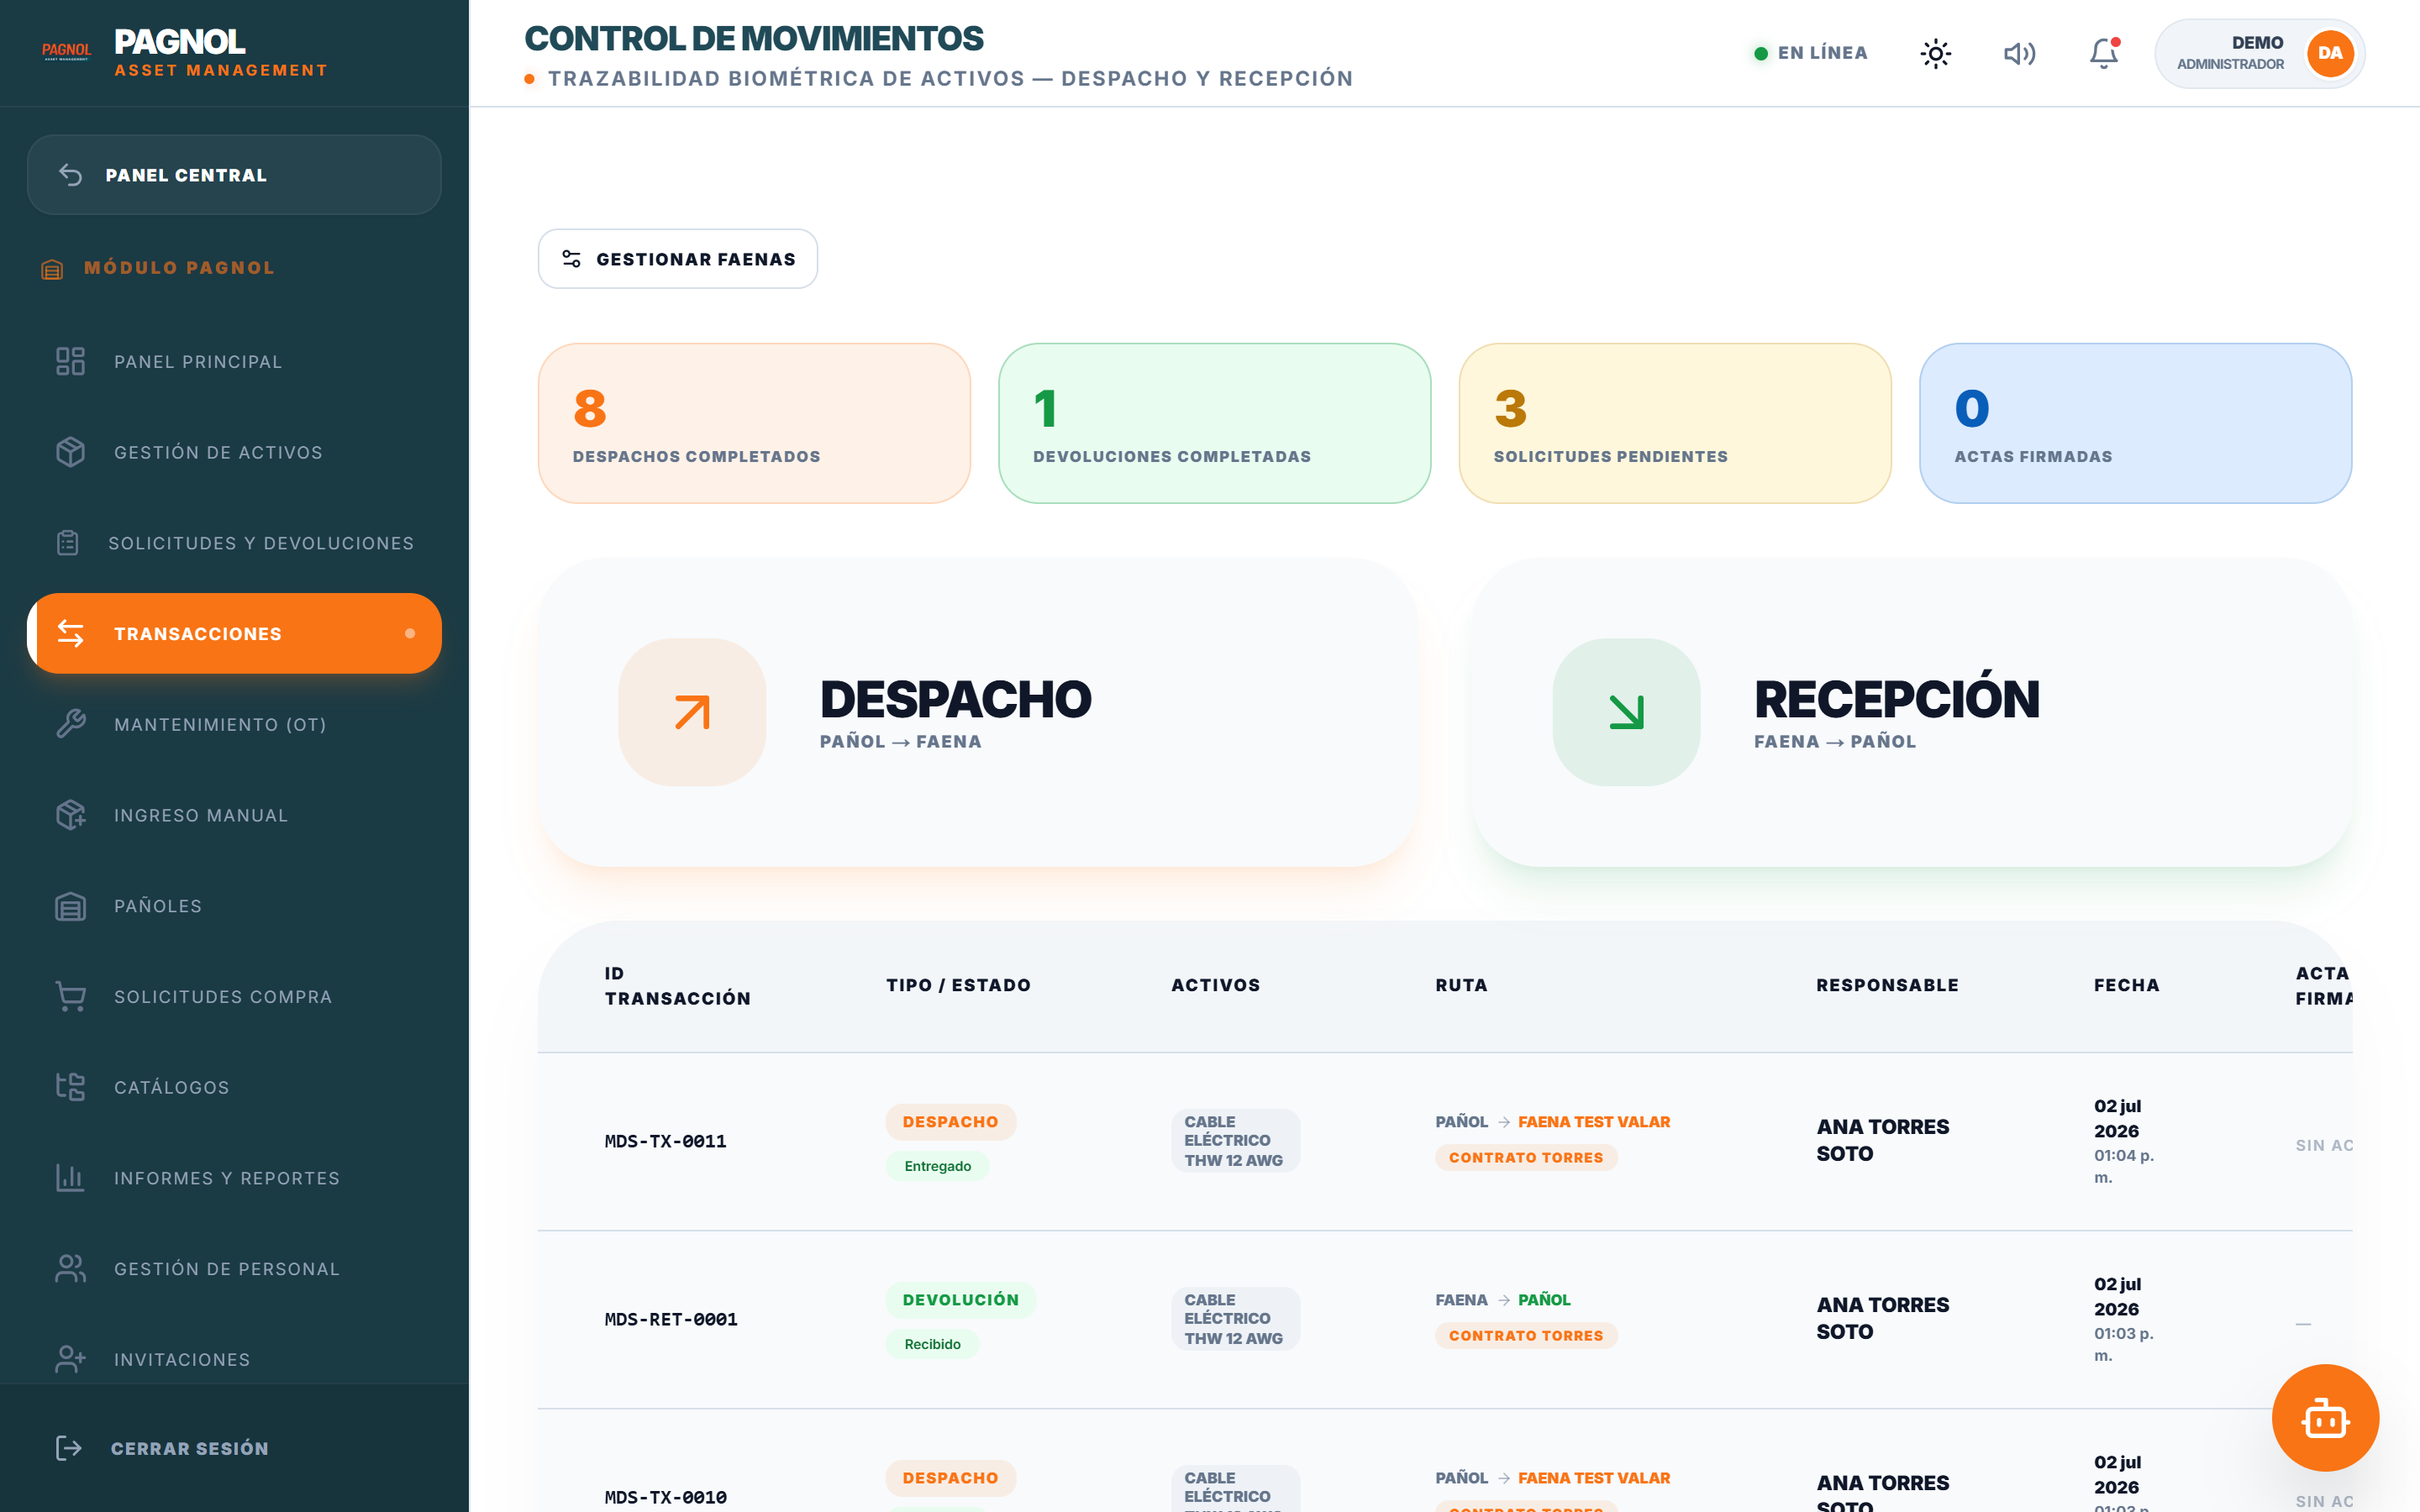2420x1512 pixels.
Task: Click FAENA TEST VALAR in MDS-TX-0011 row
Action: [1594, 1122]
